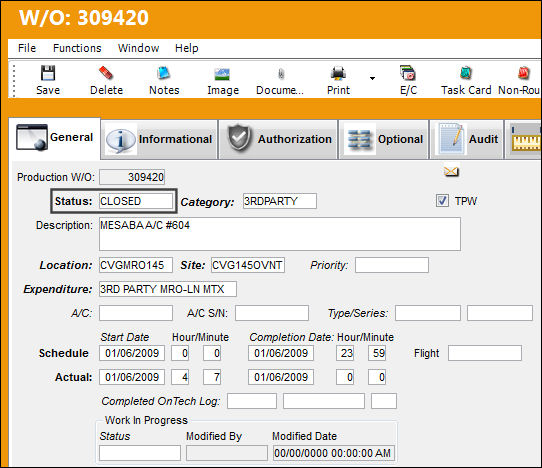Screen dimensions: 542x468
Task: Expand the Print dropdown arrow
Action: point(372,78)
